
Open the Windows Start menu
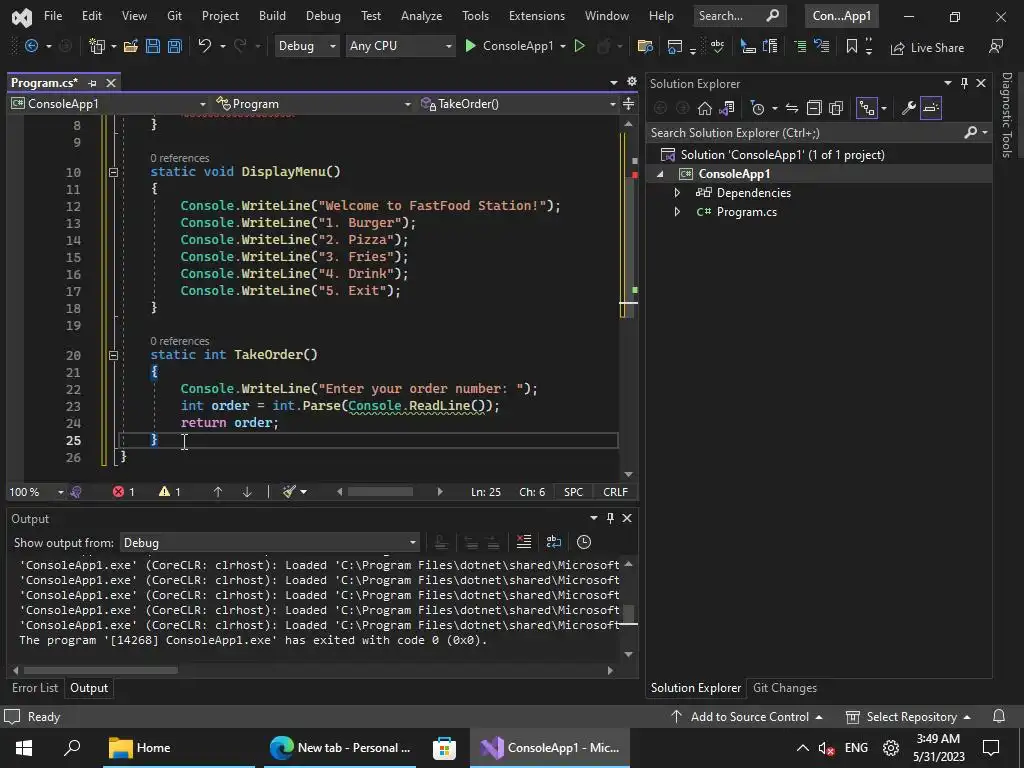pyautogui.click(x=24, y=748)
